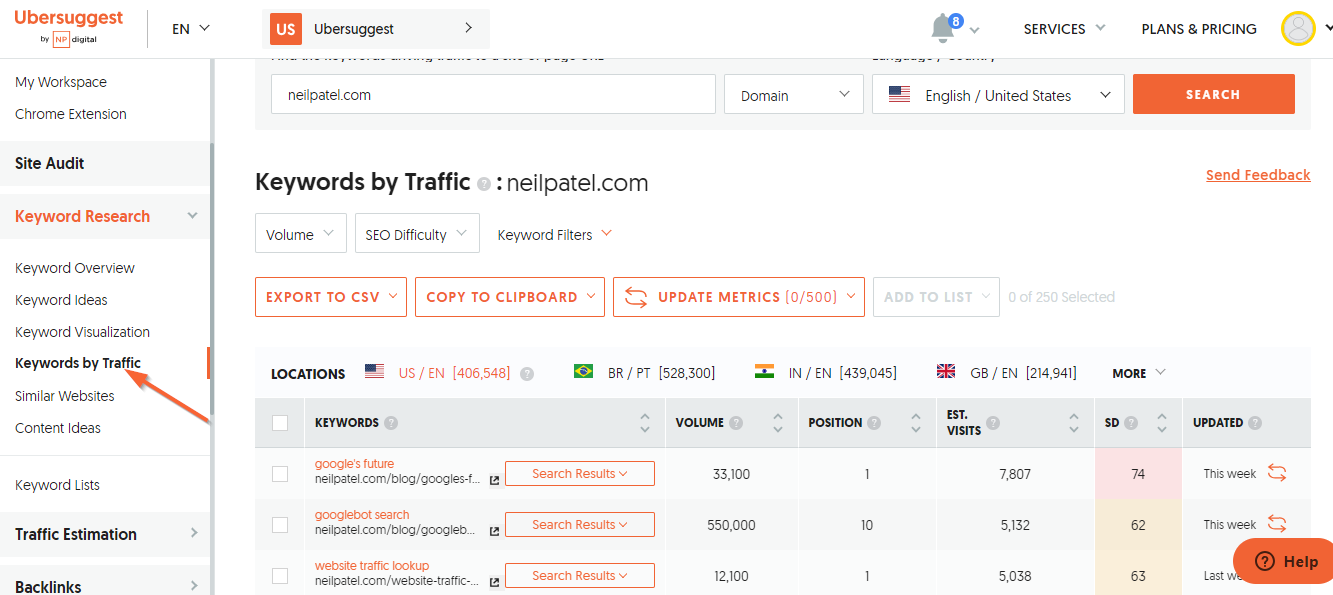The height and width of the screenshot is (595, 1333).
Task: Refresh metrics for google's future row
Action: click(x=1277, y=473)
